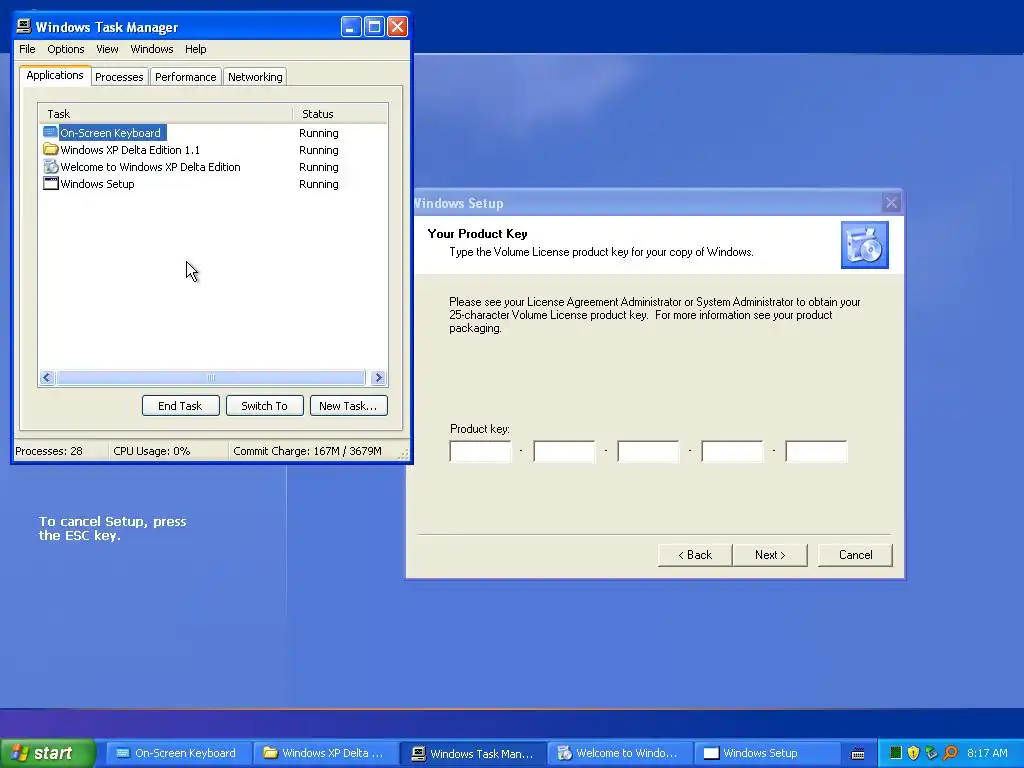Select the Windows Setup task in list
This screenshot has width=1024, height=768.
(x=213, y=184)
